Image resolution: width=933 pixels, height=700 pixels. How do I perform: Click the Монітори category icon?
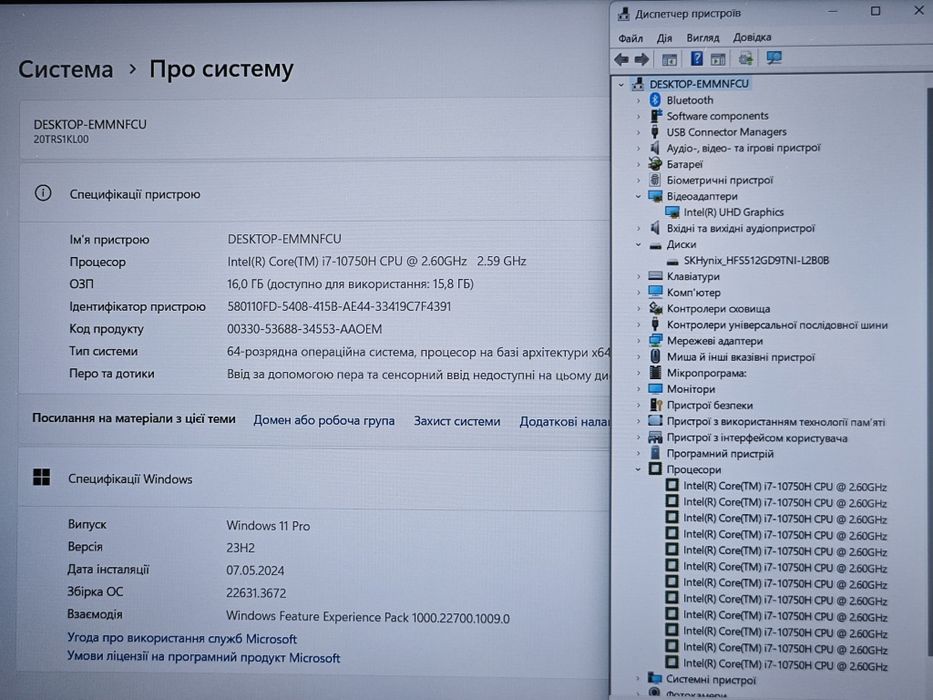655,389
